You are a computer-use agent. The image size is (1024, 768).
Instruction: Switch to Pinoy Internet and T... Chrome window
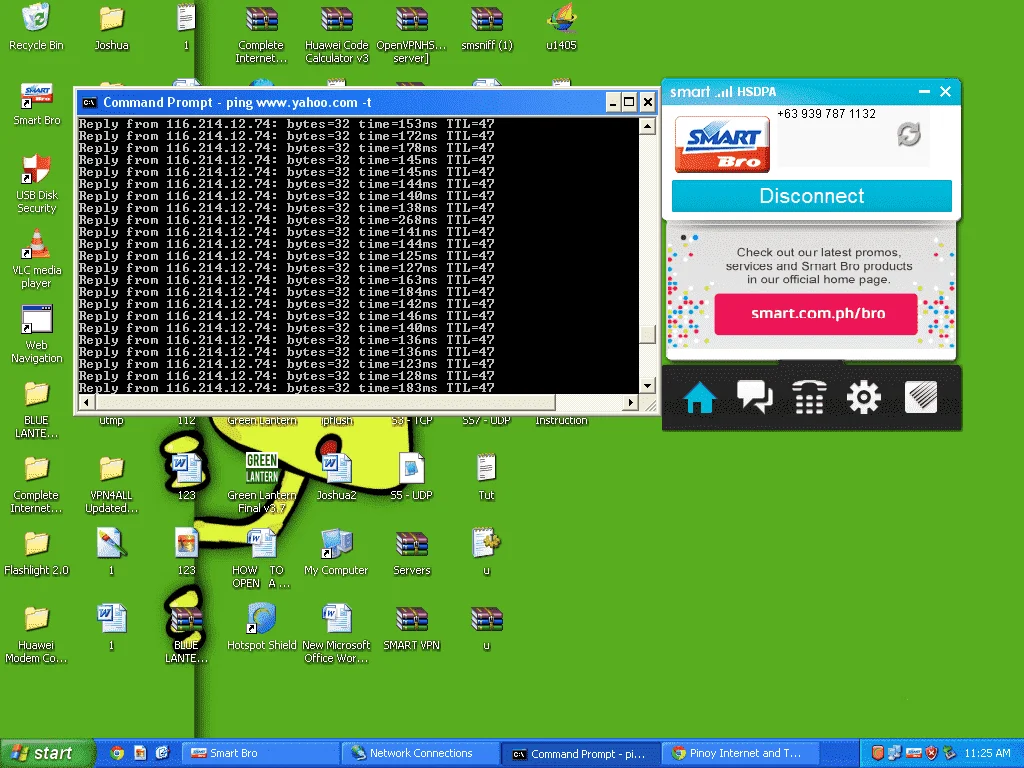tap(741, 753)
